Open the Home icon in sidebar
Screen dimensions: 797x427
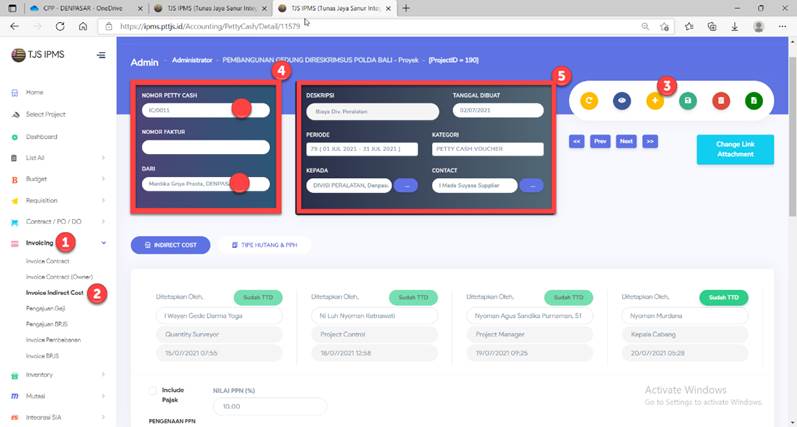15,92
